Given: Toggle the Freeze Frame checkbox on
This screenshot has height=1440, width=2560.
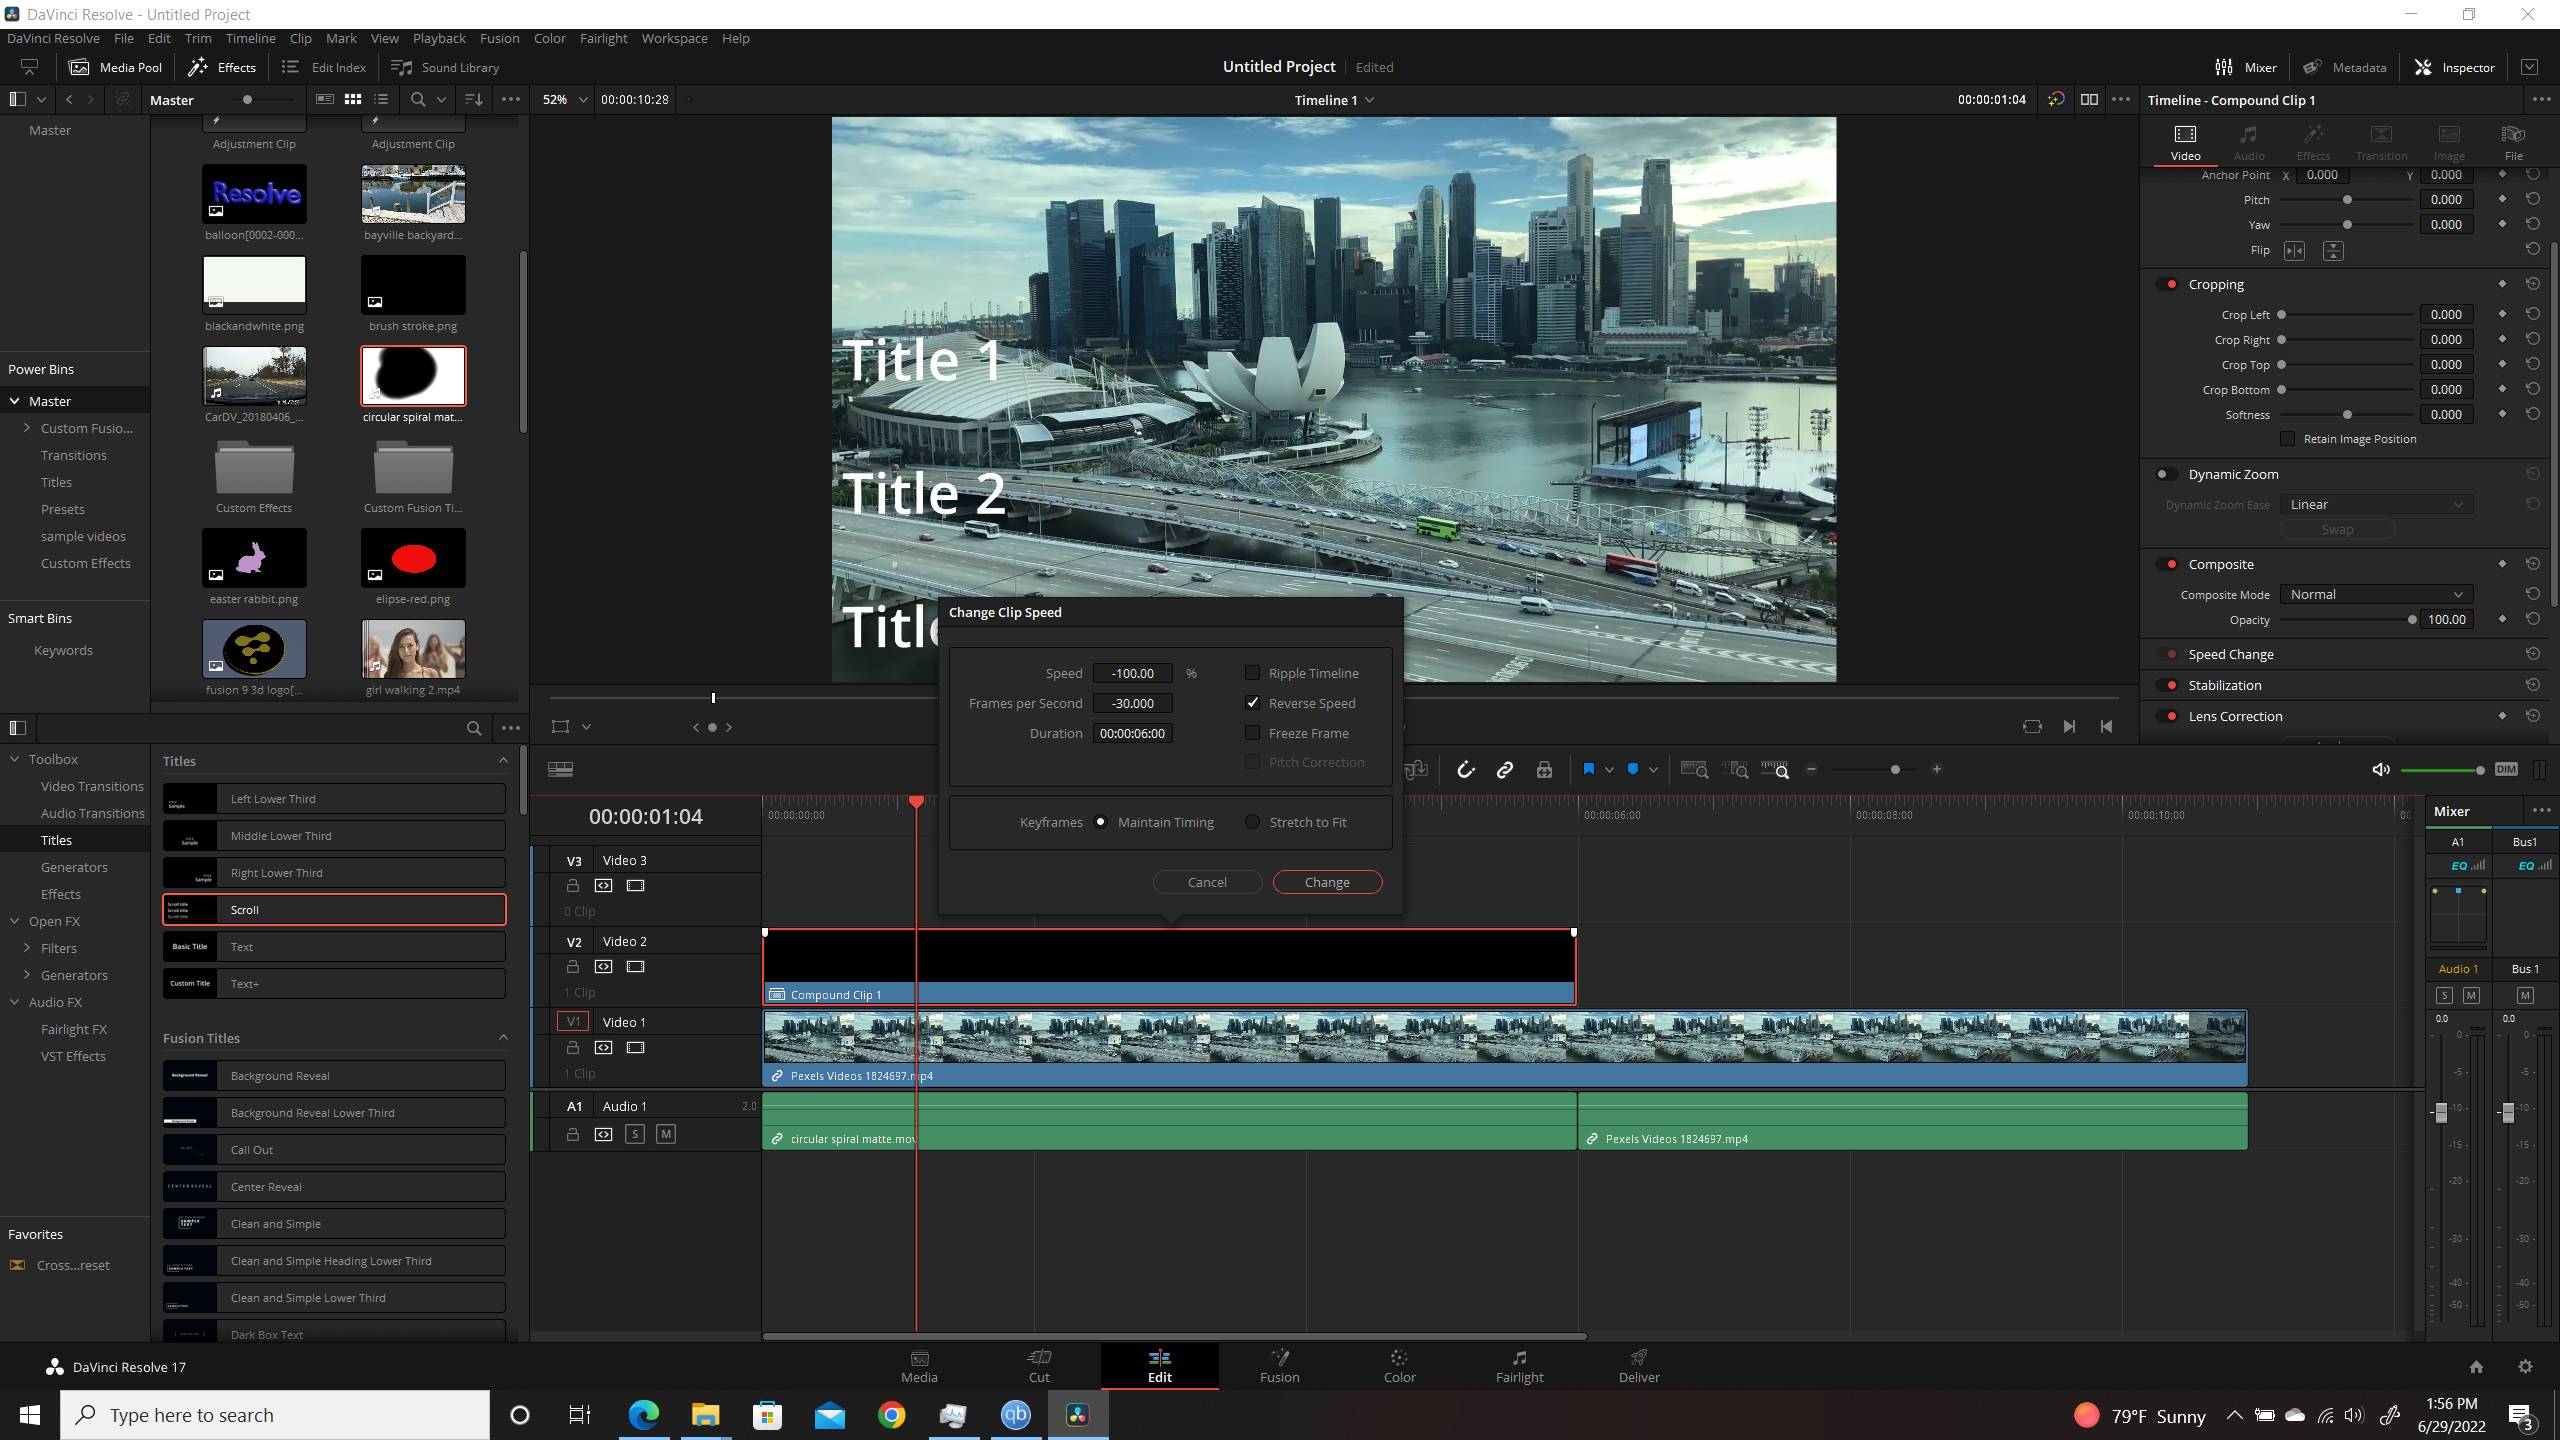Looking at the screenshot, I should [1252, 731].
